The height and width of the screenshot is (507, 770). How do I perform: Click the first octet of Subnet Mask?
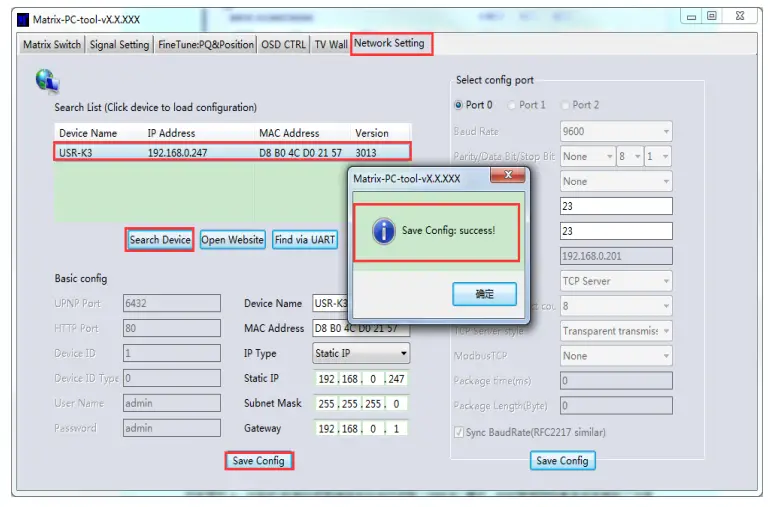(326, 404)
